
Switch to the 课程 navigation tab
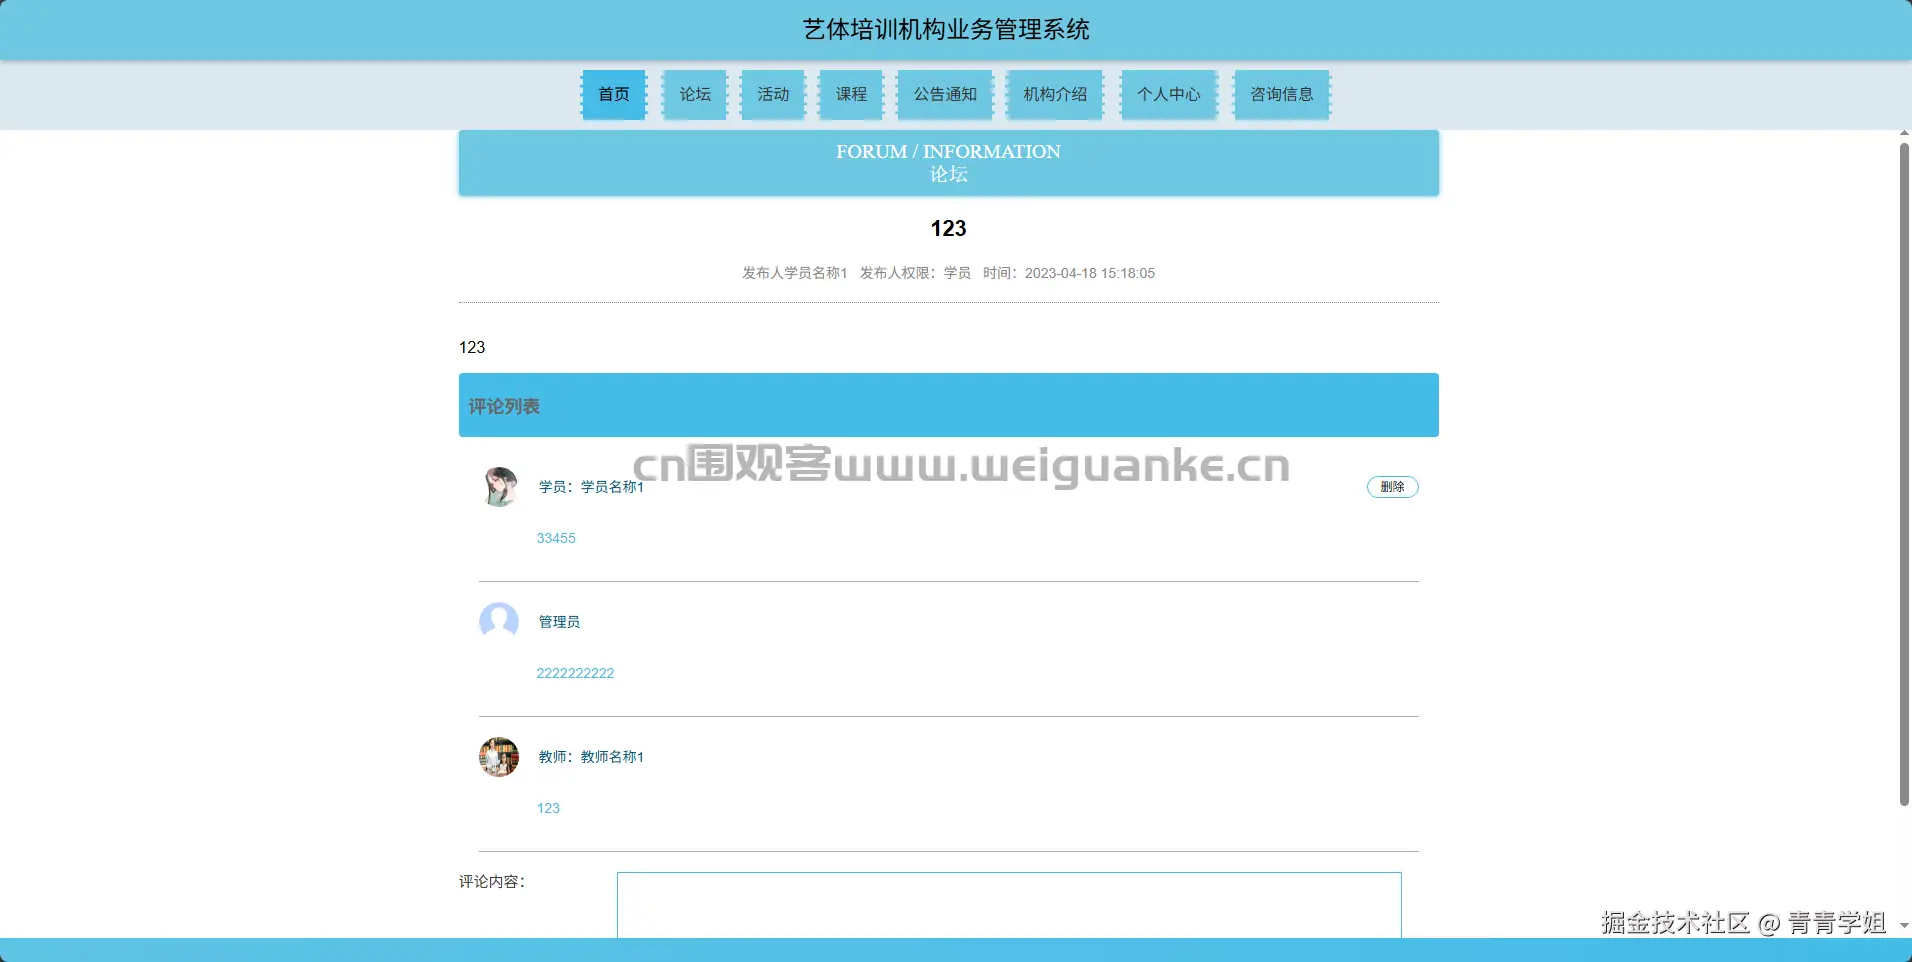(851, 94)
